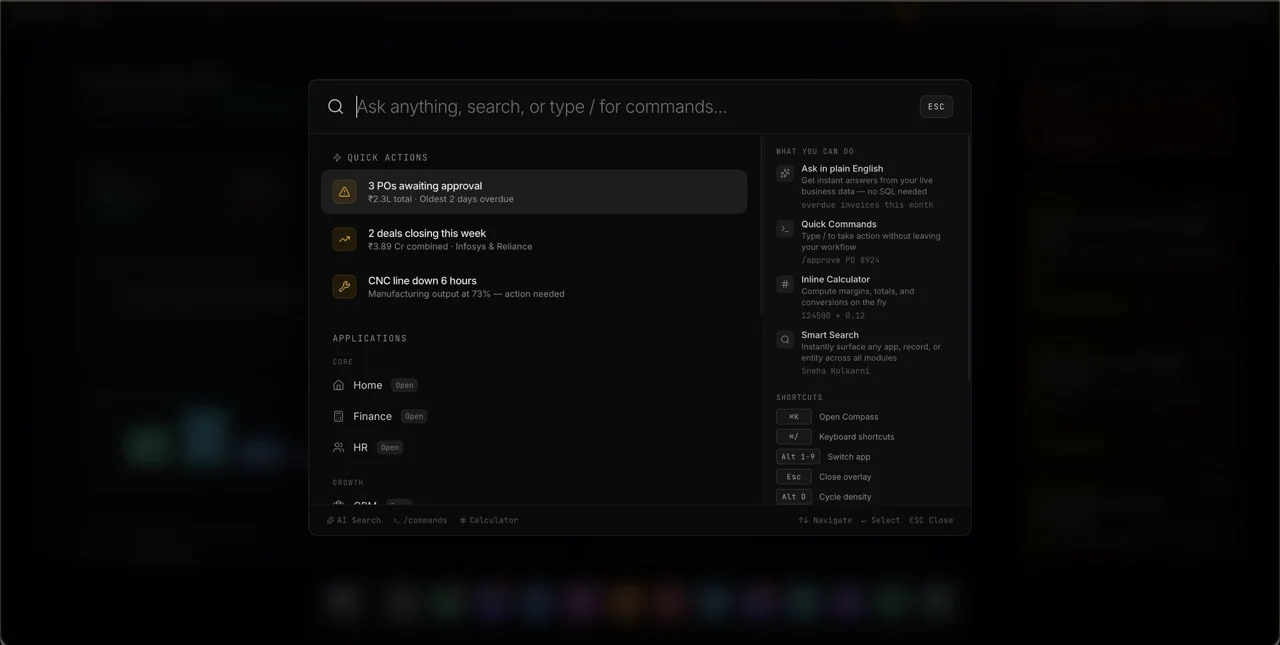Click the wrench icon for CNC line down
This screenshot has width=1280, height=645.
[344, 287]
